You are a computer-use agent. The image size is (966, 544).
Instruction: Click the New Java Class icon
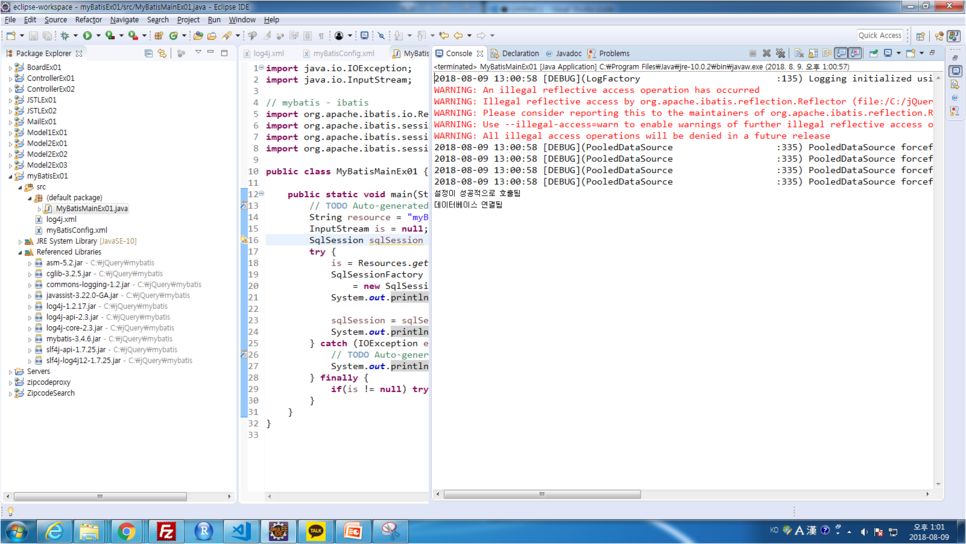(173, 36)
